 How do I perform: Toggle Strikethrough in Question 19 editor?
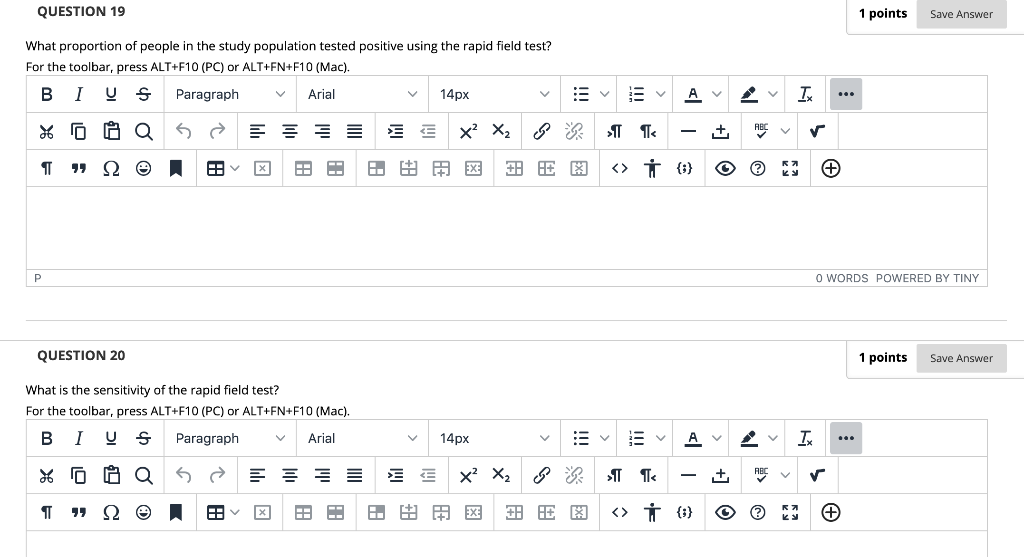(x=144, y=94)
